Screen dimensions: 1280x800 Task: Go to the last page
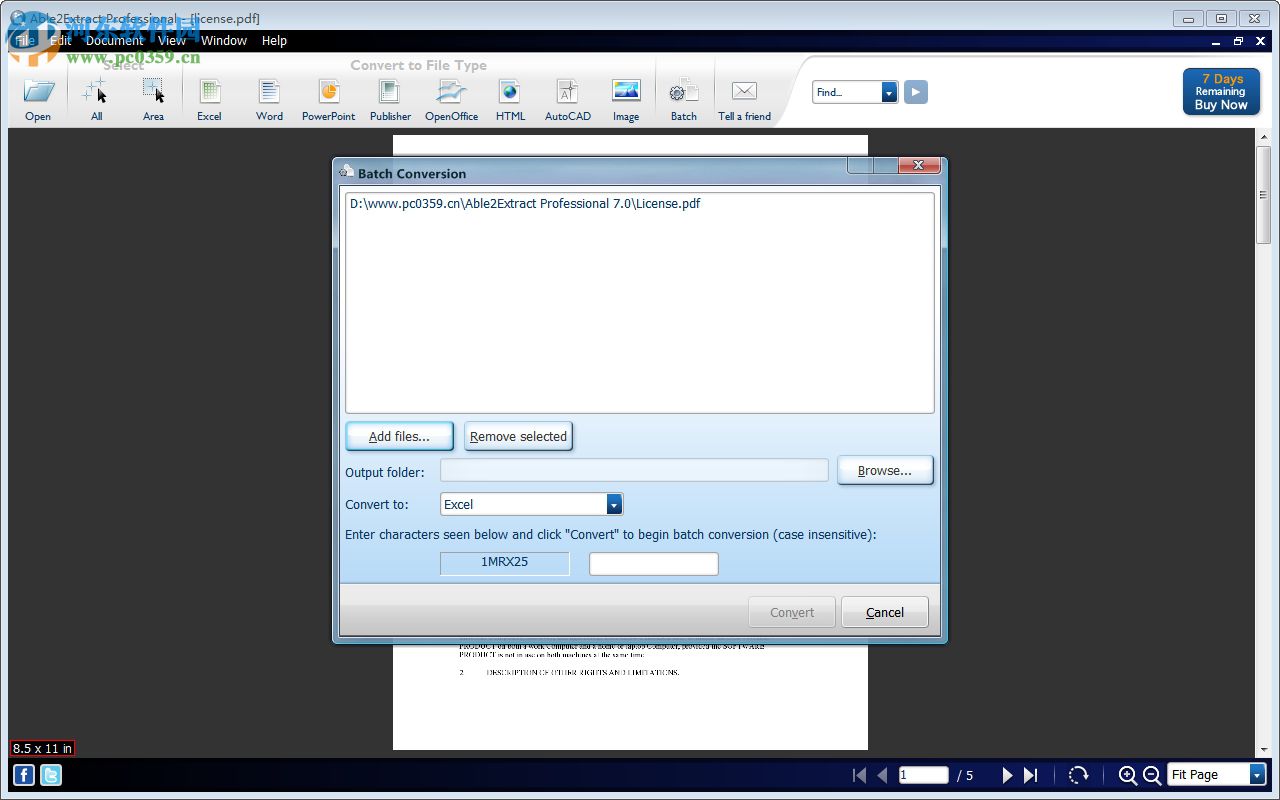coord(1031,775)
